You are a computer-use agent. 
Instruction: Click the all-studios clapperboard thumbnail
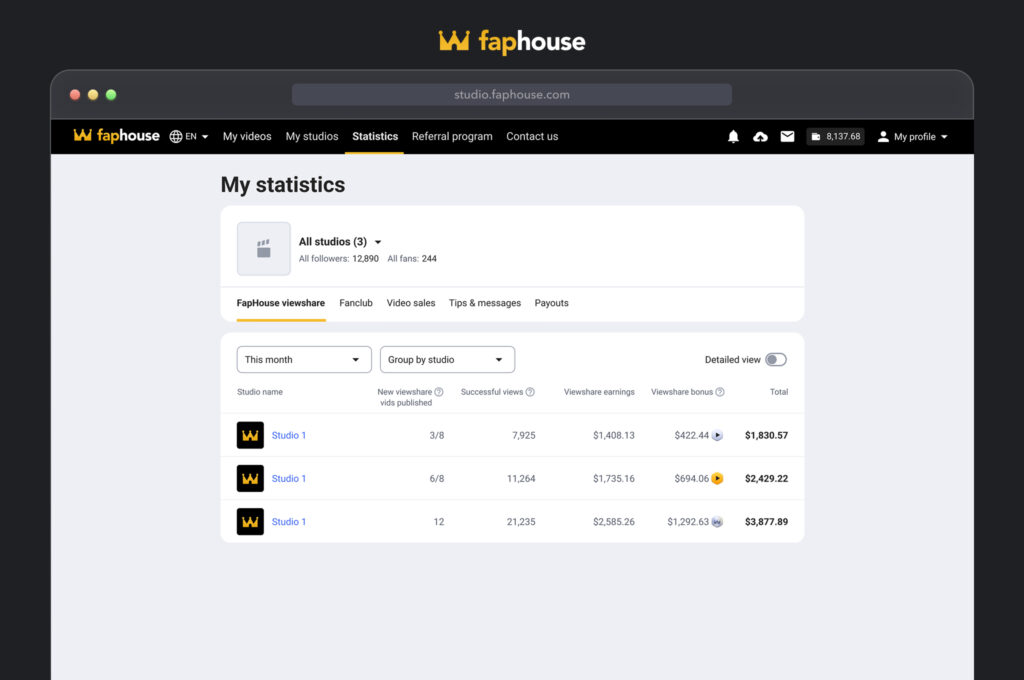click(264, 249)
